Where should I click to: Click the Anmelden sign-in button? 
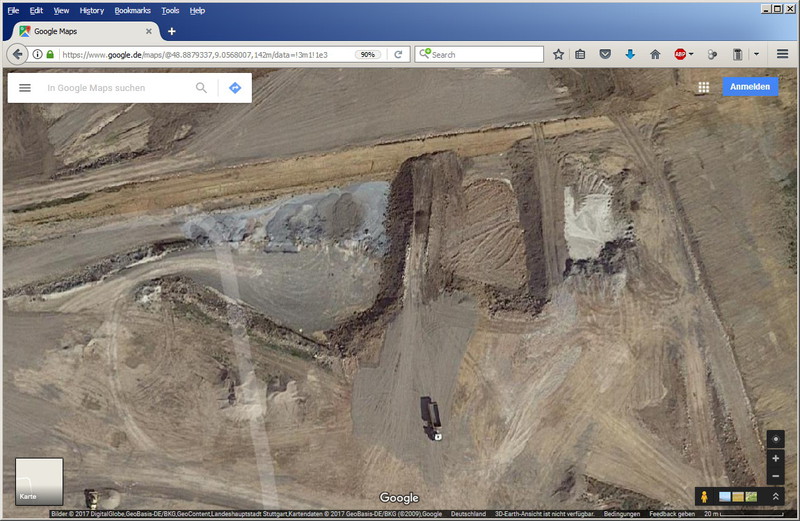coord(750,87)
